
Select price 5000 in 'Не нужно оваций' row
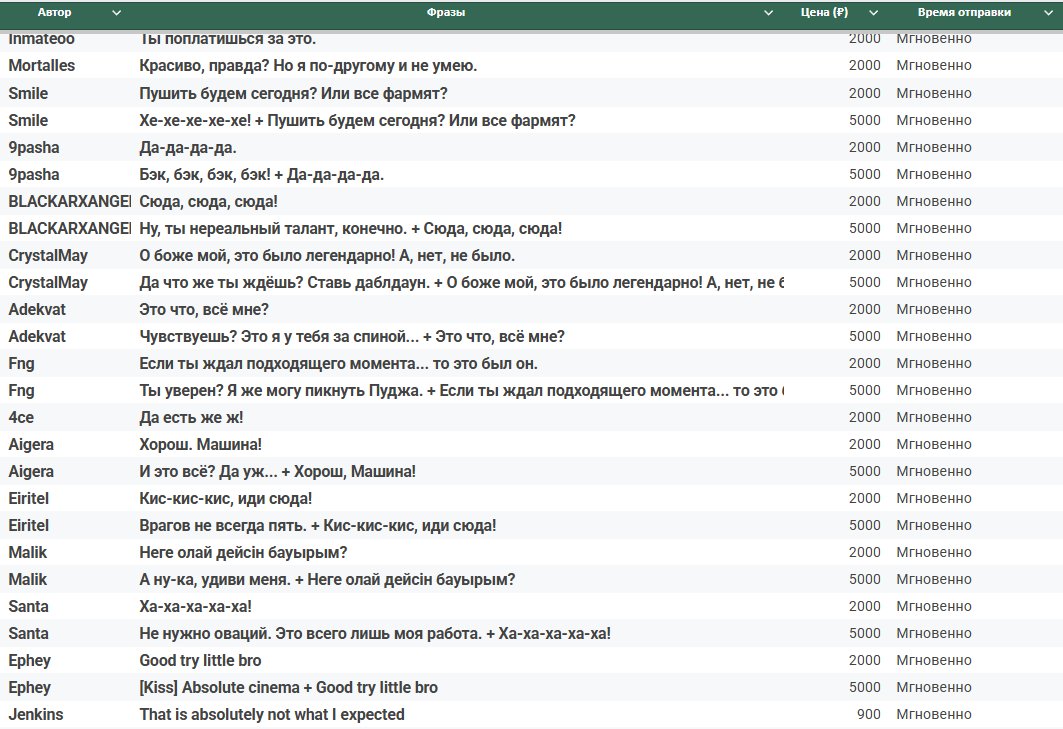864,633
